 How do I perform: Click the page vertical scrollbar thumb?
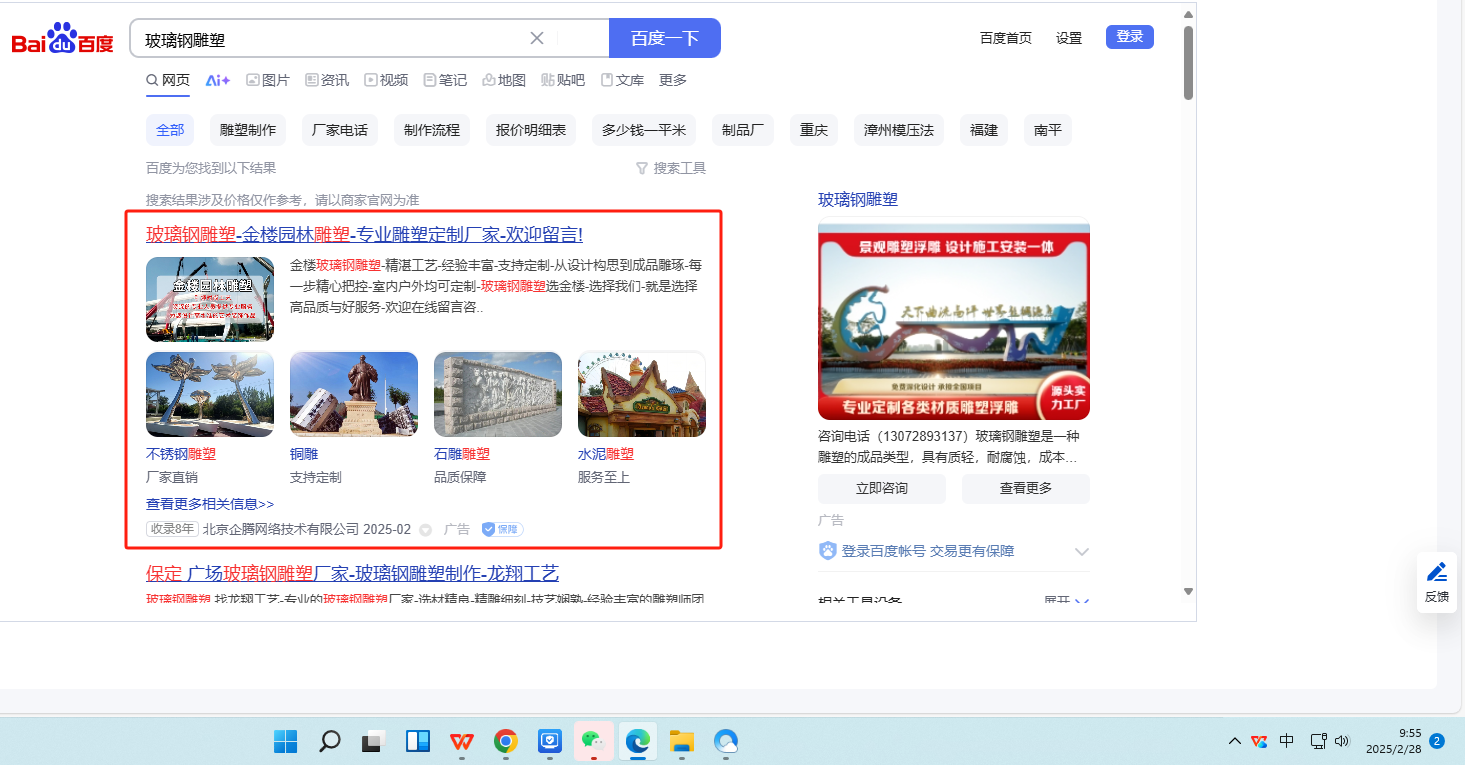[1188, 60]
